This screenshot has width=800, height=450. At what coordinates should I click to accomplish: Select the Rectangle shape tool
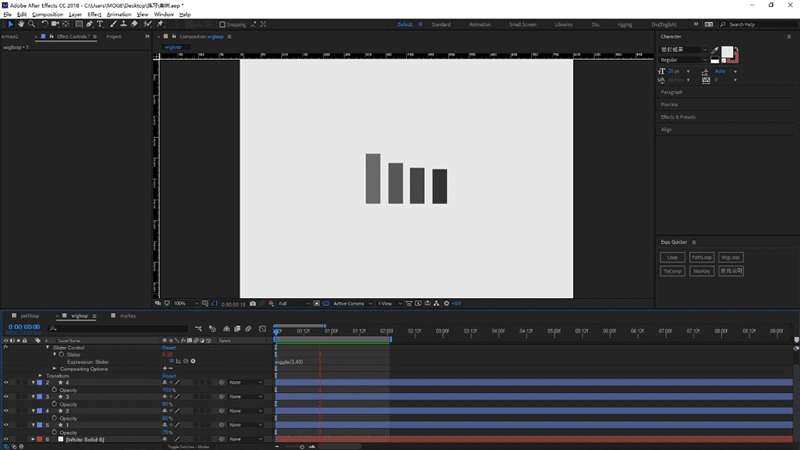click(x=79, y=24)
